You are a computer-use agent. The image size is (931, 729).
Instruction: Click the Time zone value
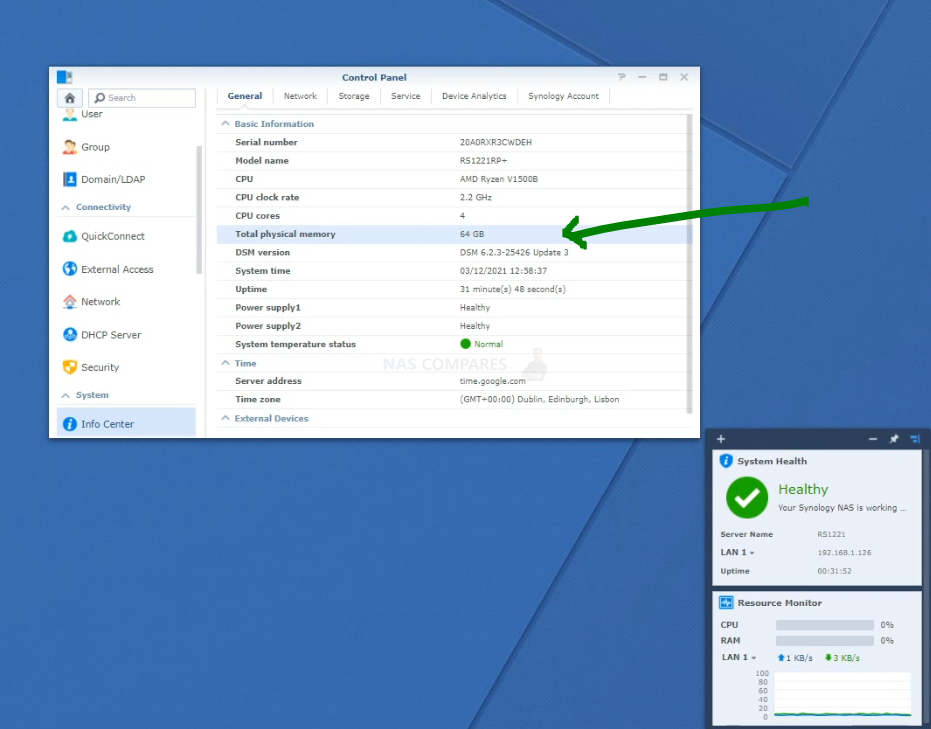(x=539, y=400)
